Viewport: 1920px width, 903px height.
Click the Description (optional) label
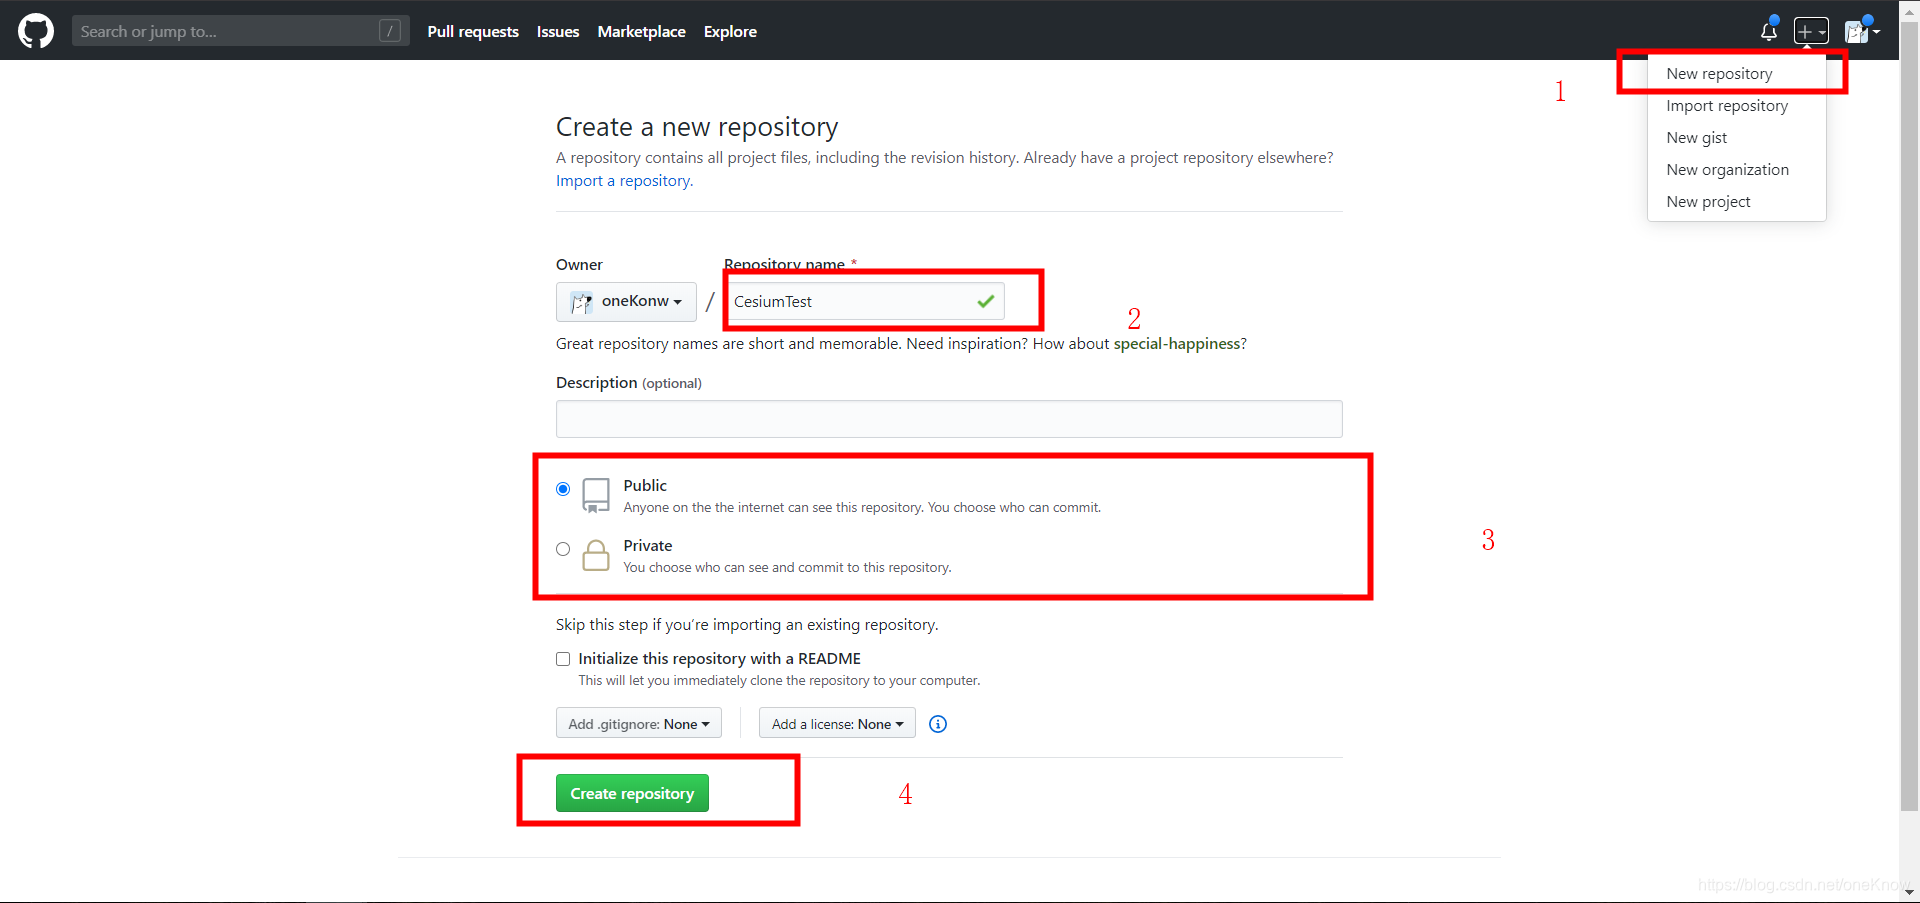click(x=629, y=383)
